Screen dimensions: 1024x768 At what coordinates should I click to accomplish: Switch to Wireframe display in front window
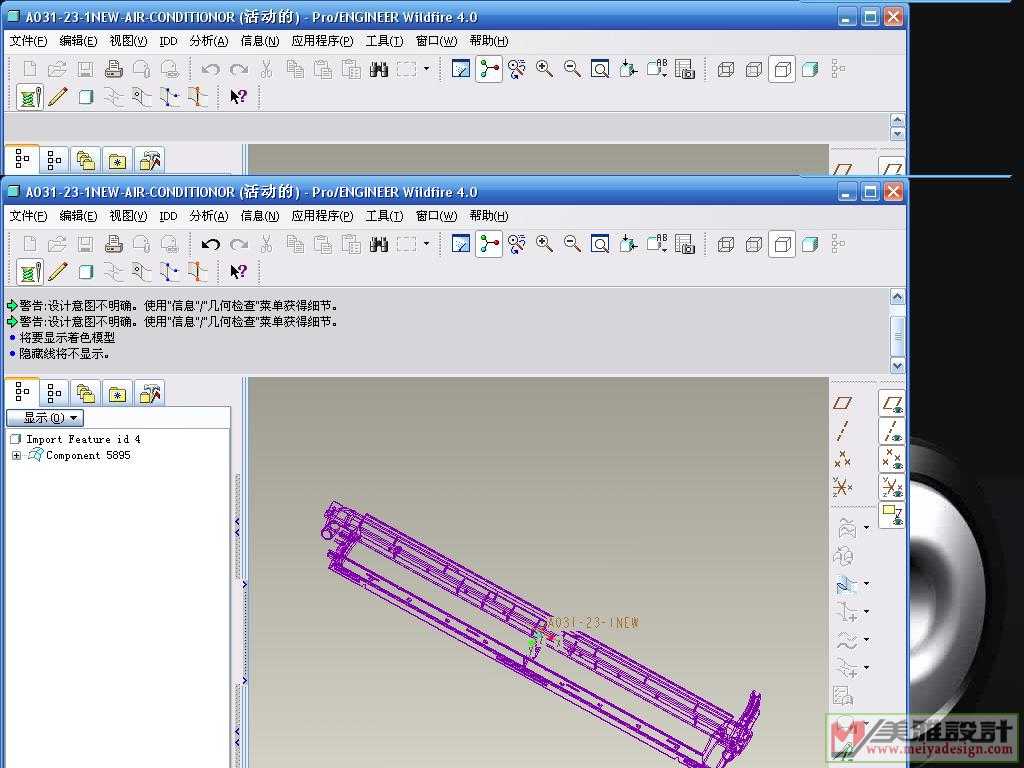tap(726, 244)
